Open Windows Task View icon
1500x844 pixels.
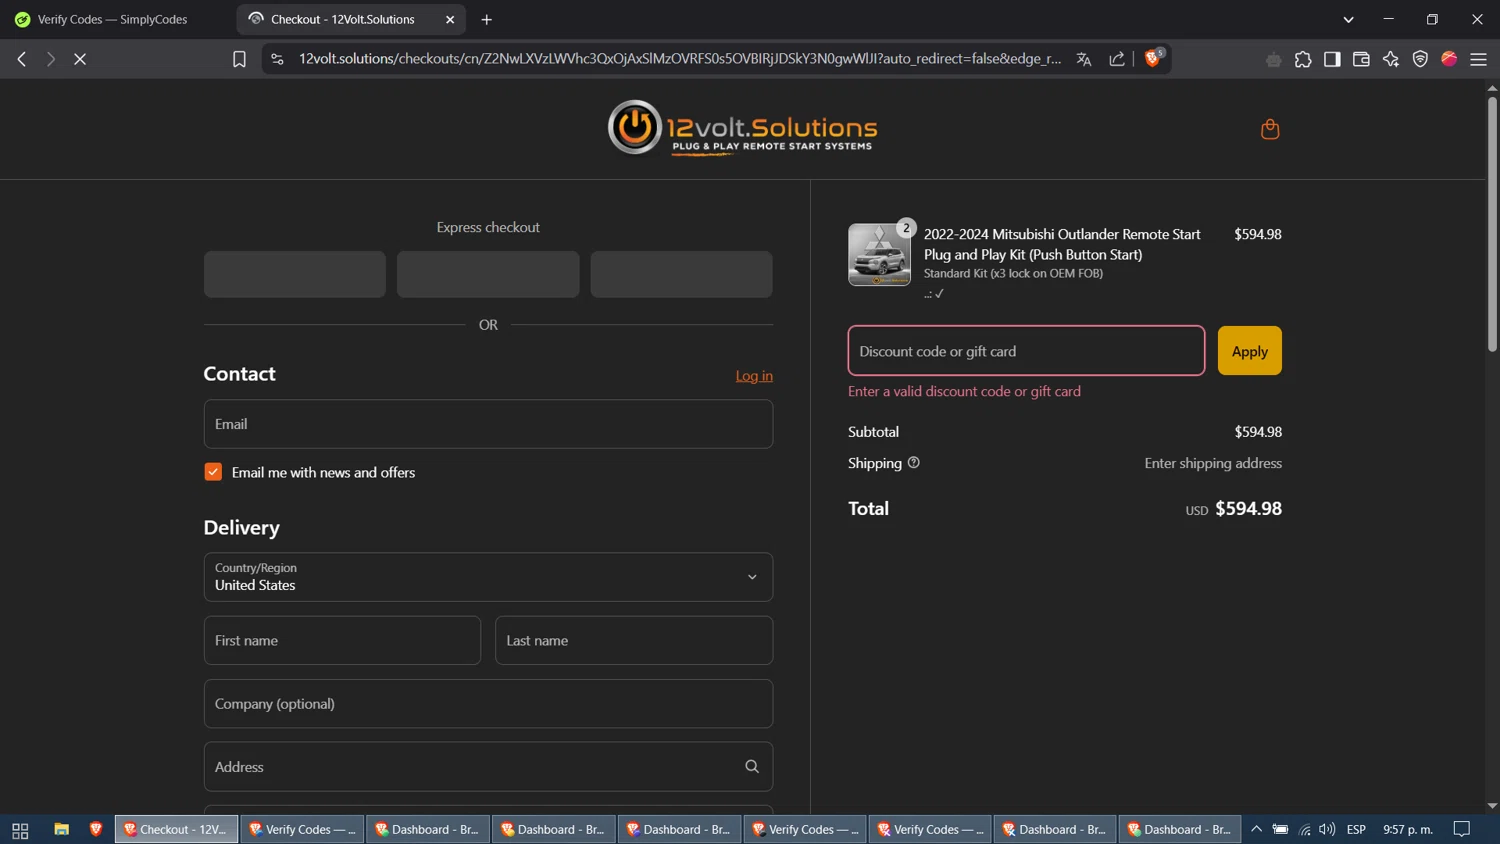click(20, 830)
